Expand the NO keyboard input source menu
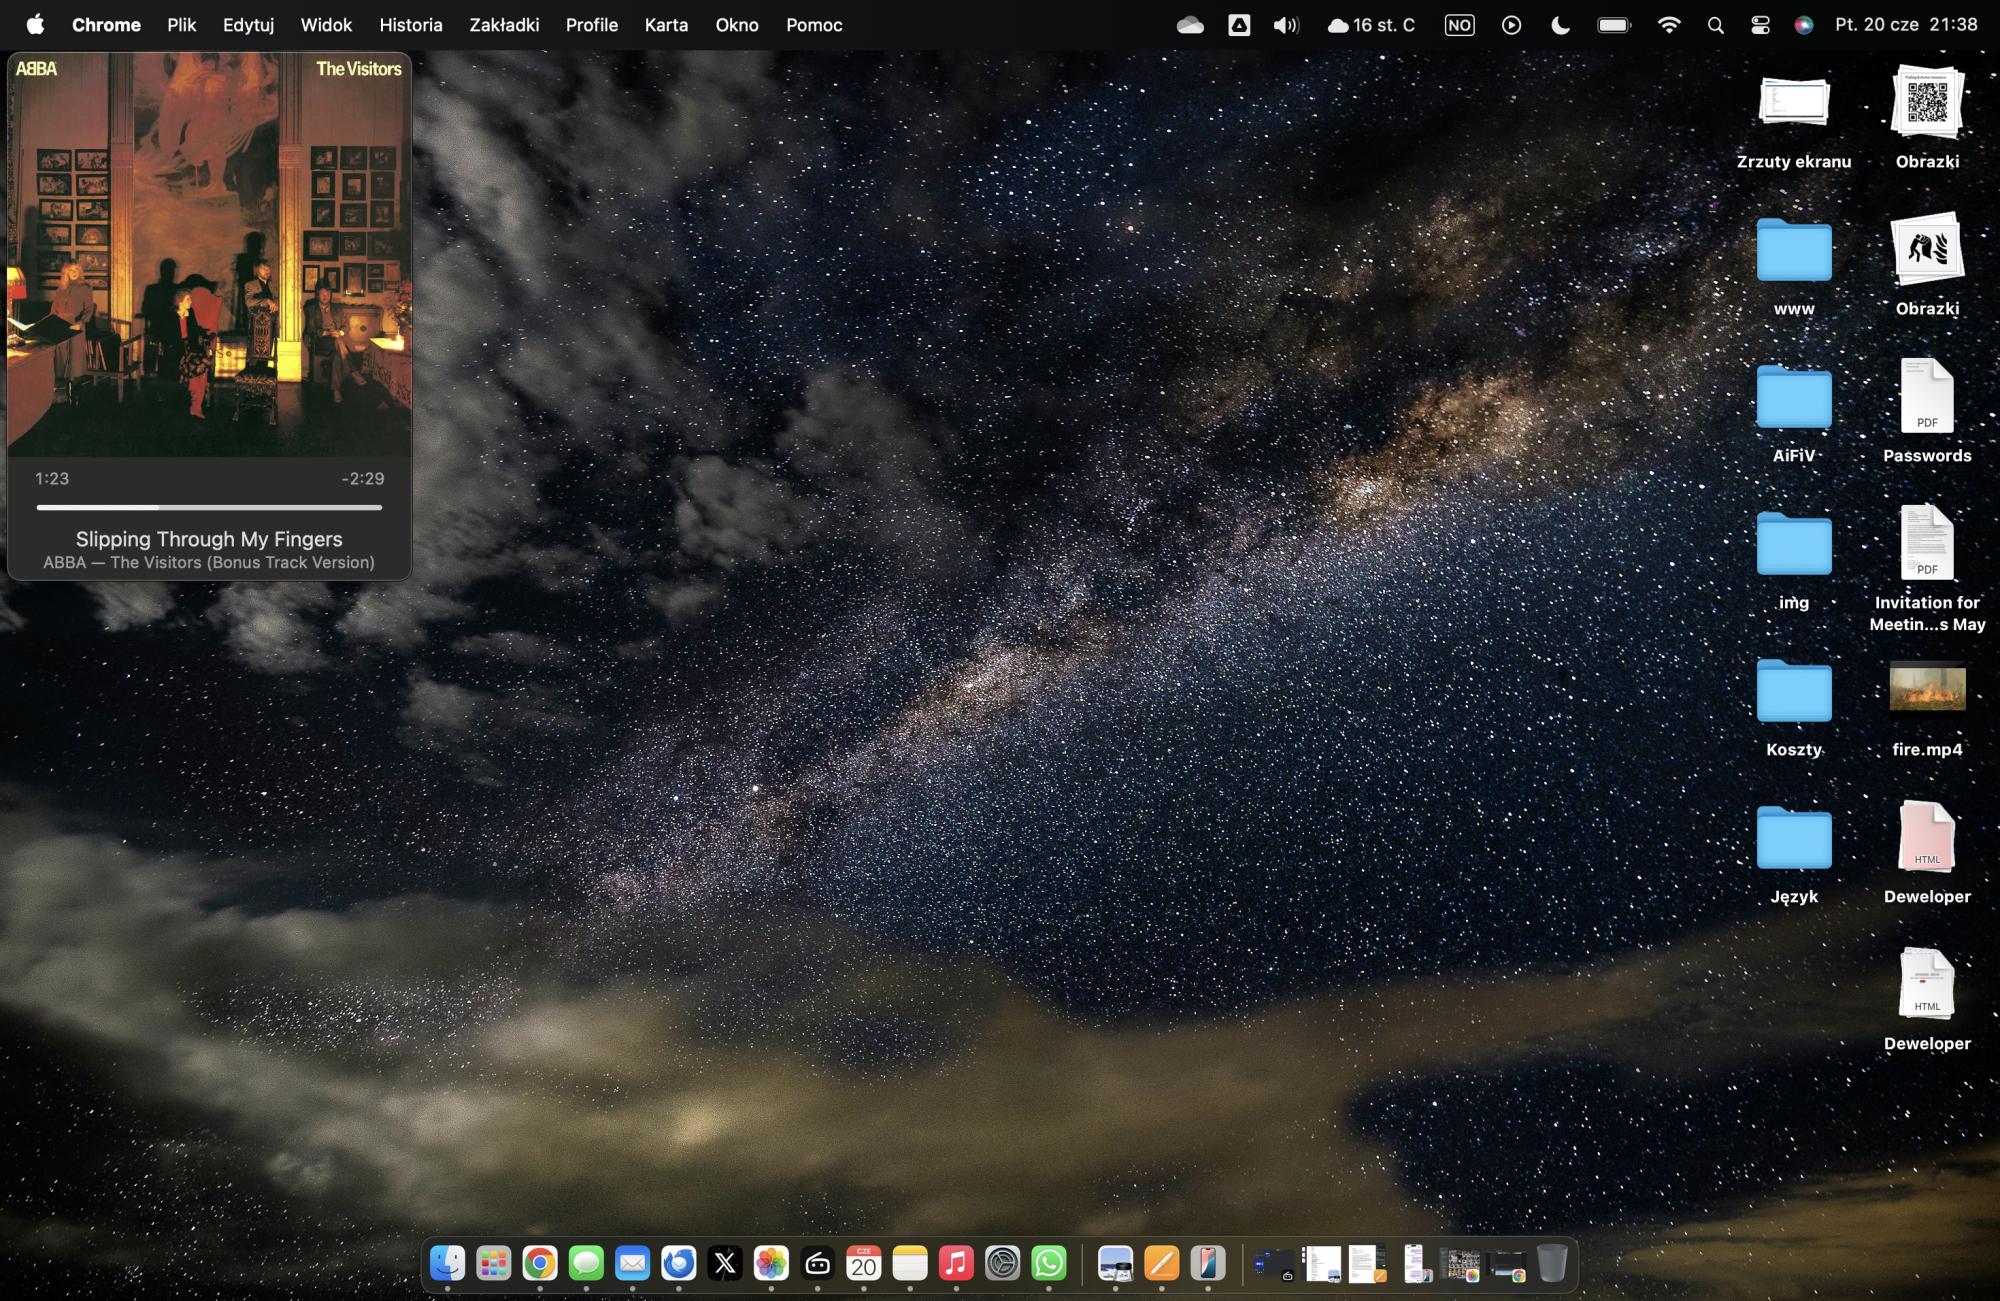Screen dimensions: 2000x1301 (x=1459, y=25)
